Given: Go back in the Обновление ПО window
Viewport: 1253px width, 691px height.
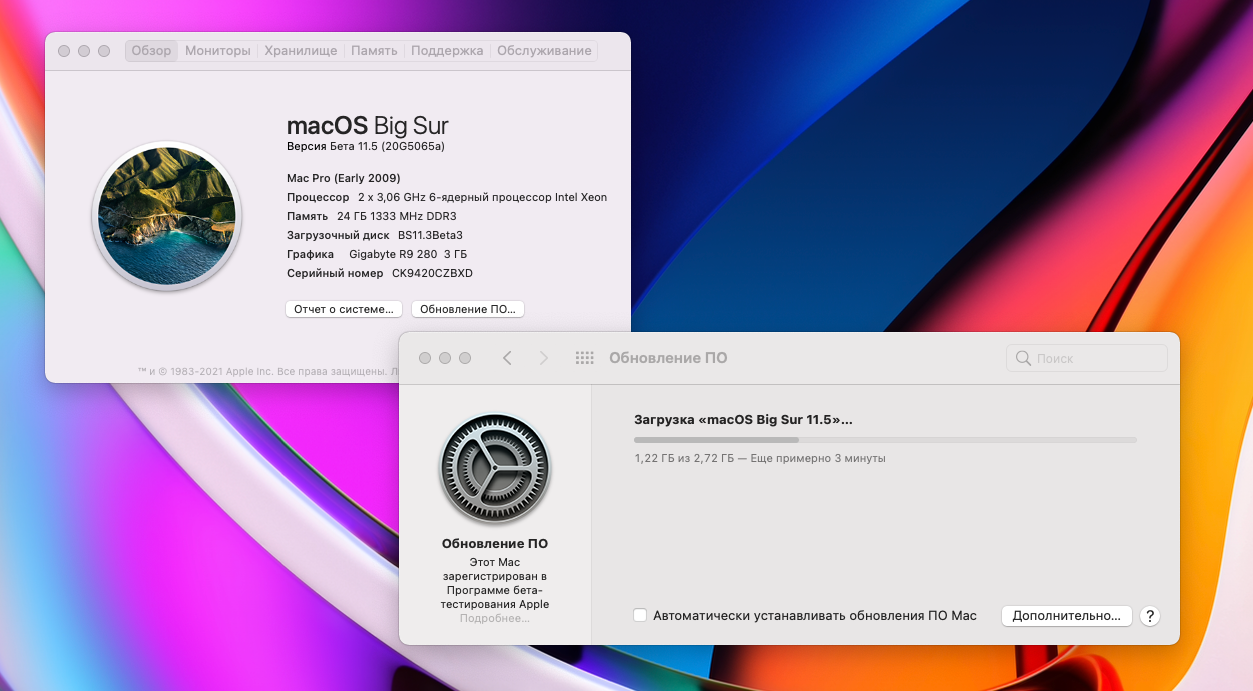Looking at the screenshot, I should [507, 358].
